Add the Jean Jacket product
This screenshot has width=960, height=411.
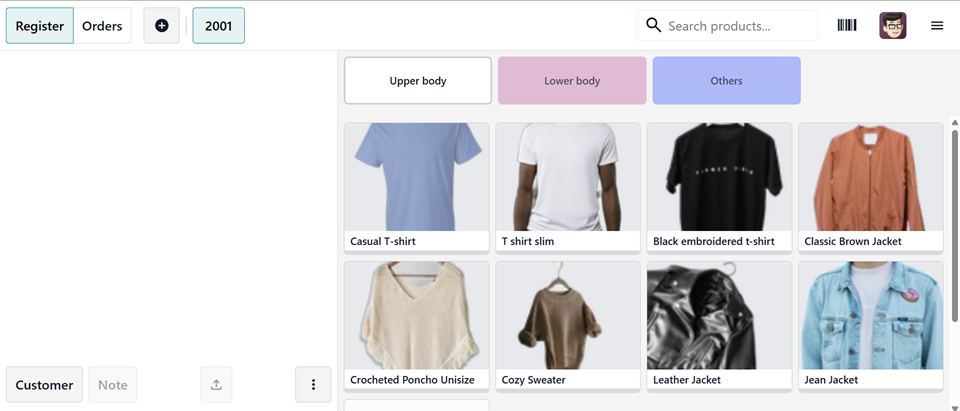(871, 326)
